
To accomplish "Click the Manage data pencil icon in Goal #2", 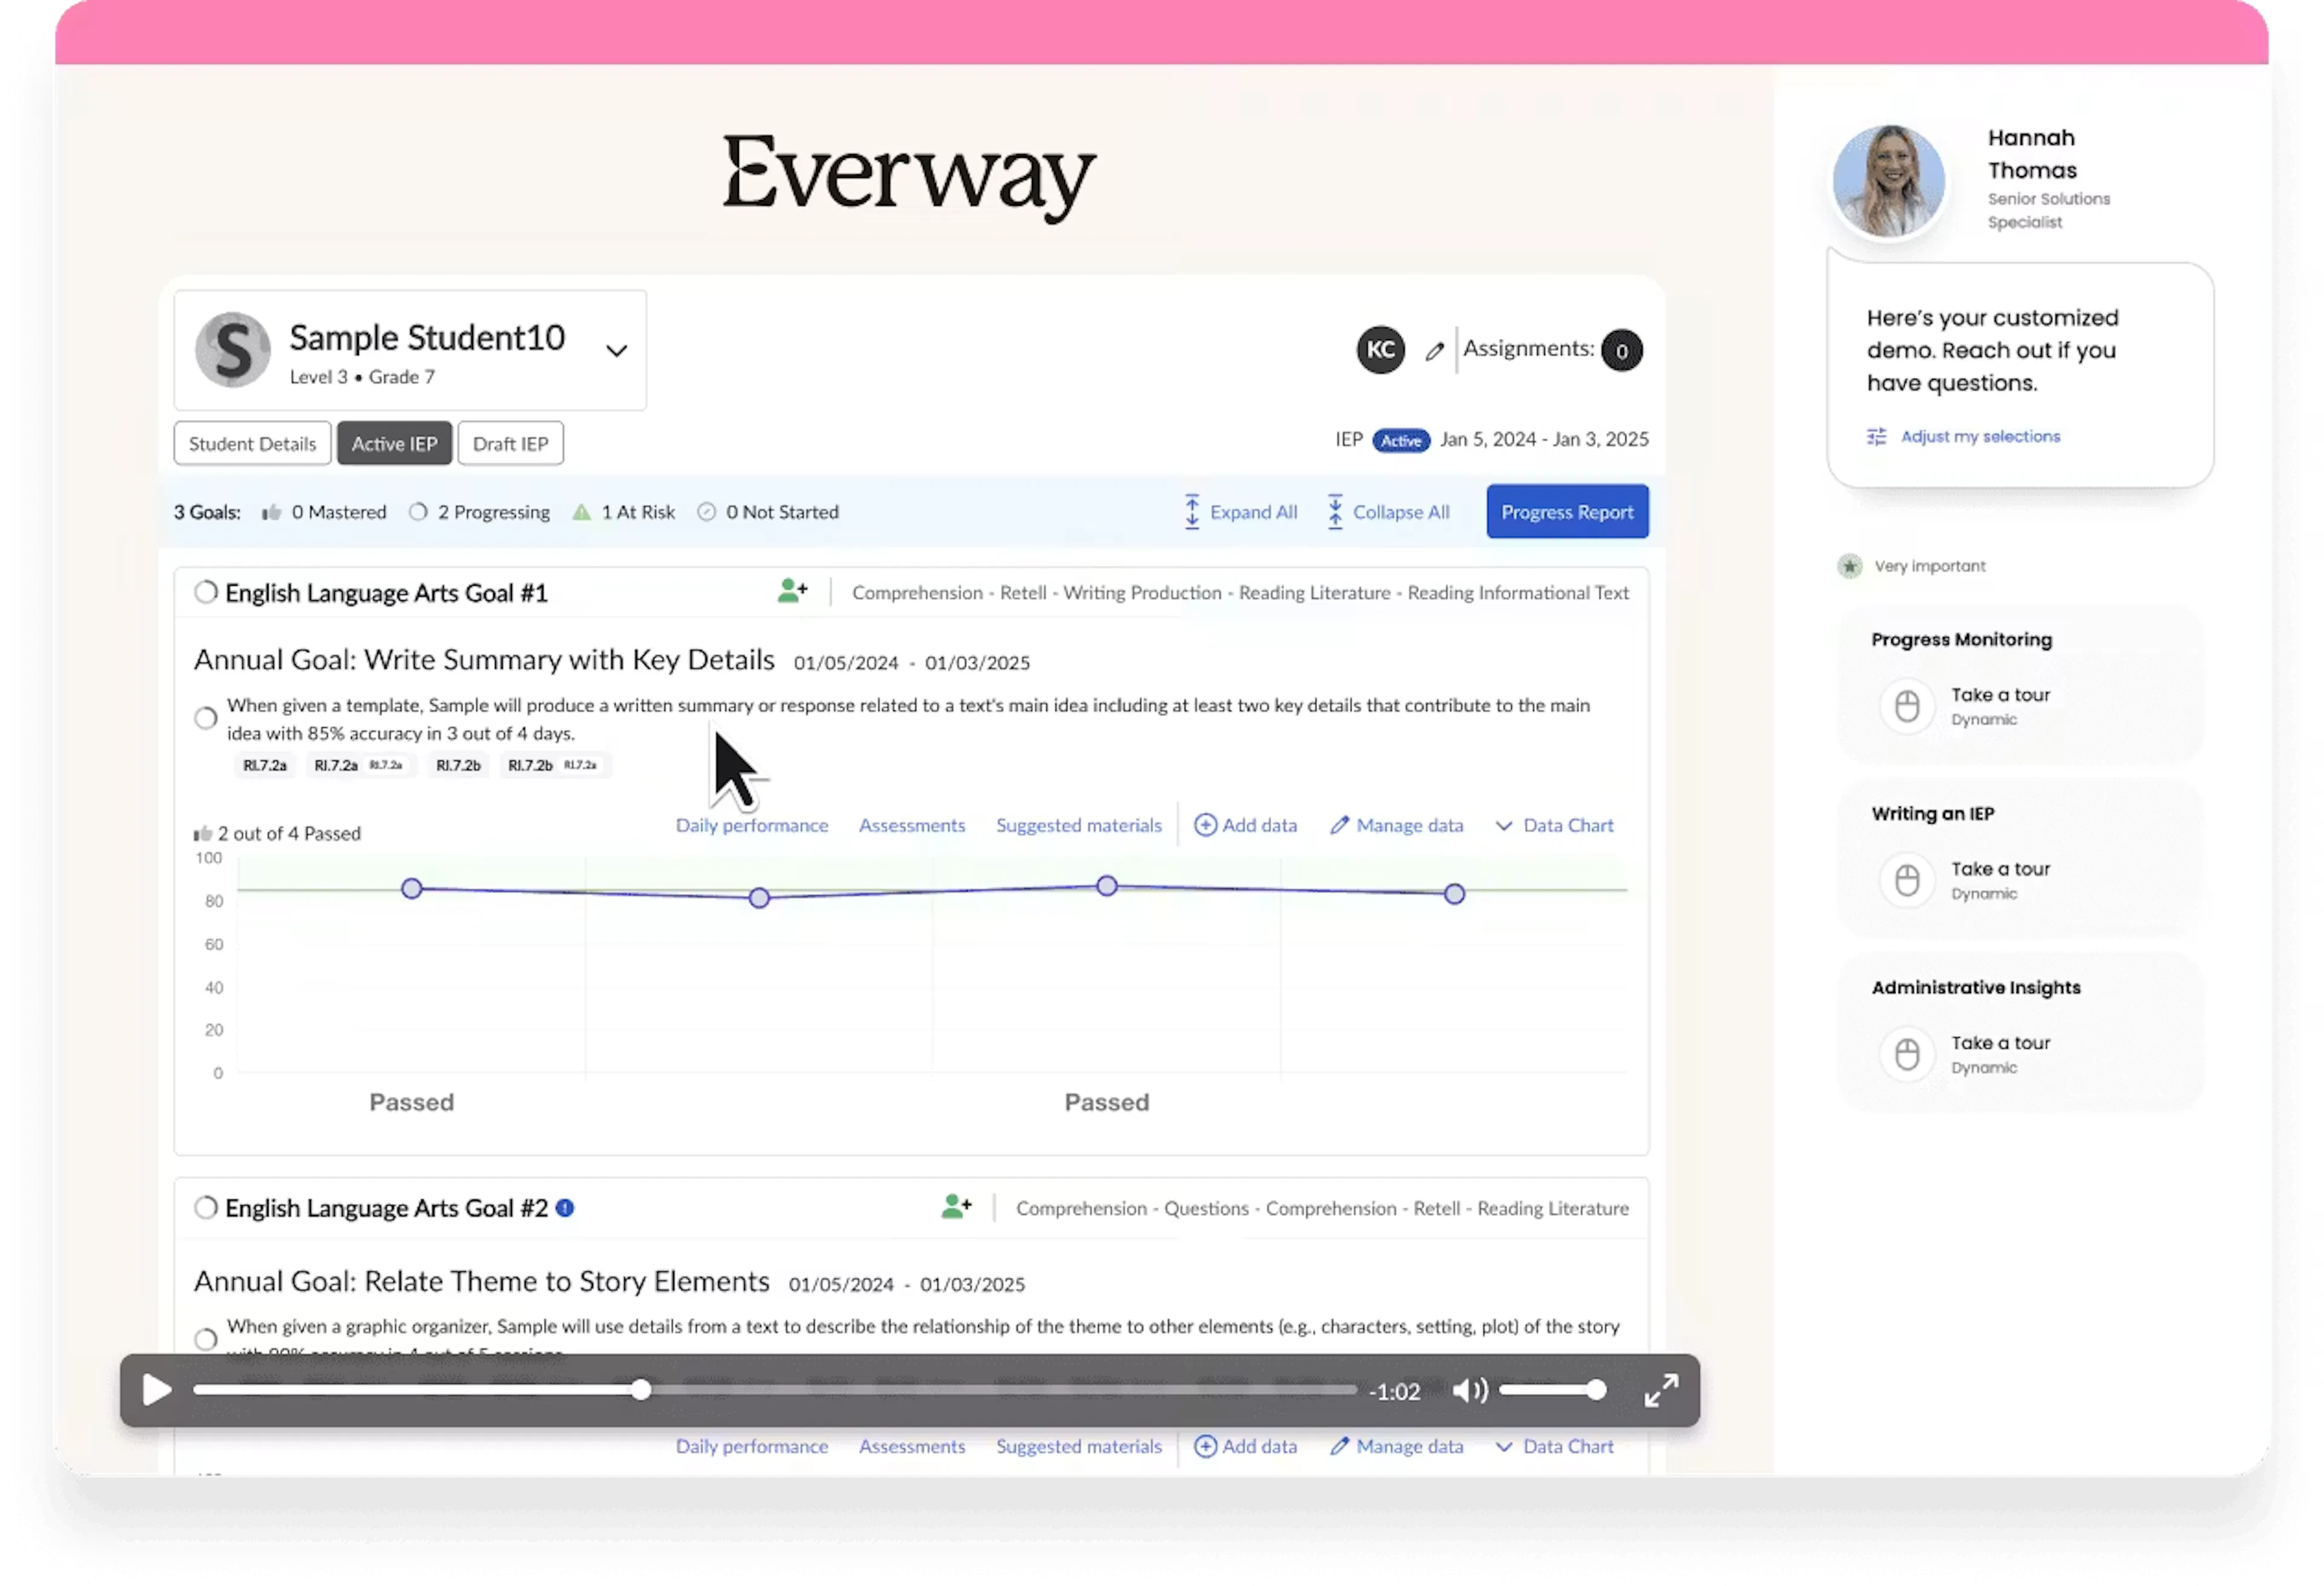I will (x=1339, y=1446).
